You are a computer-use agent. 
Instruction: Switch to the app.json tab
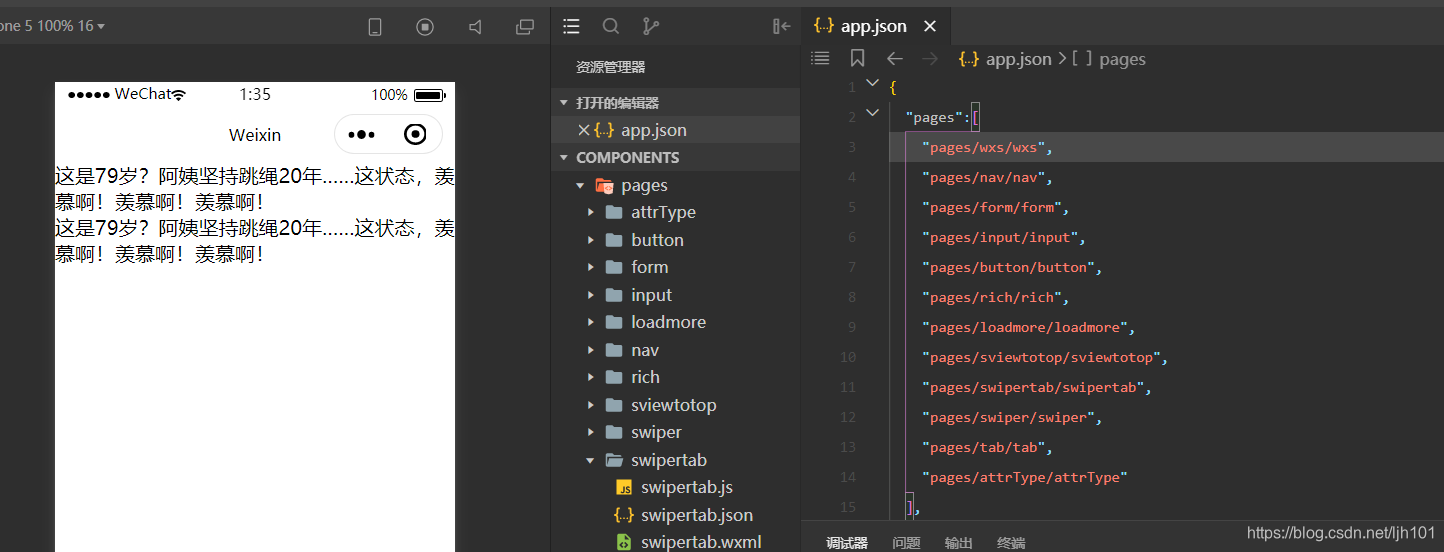pyautogui.click(x=875, y=27)
